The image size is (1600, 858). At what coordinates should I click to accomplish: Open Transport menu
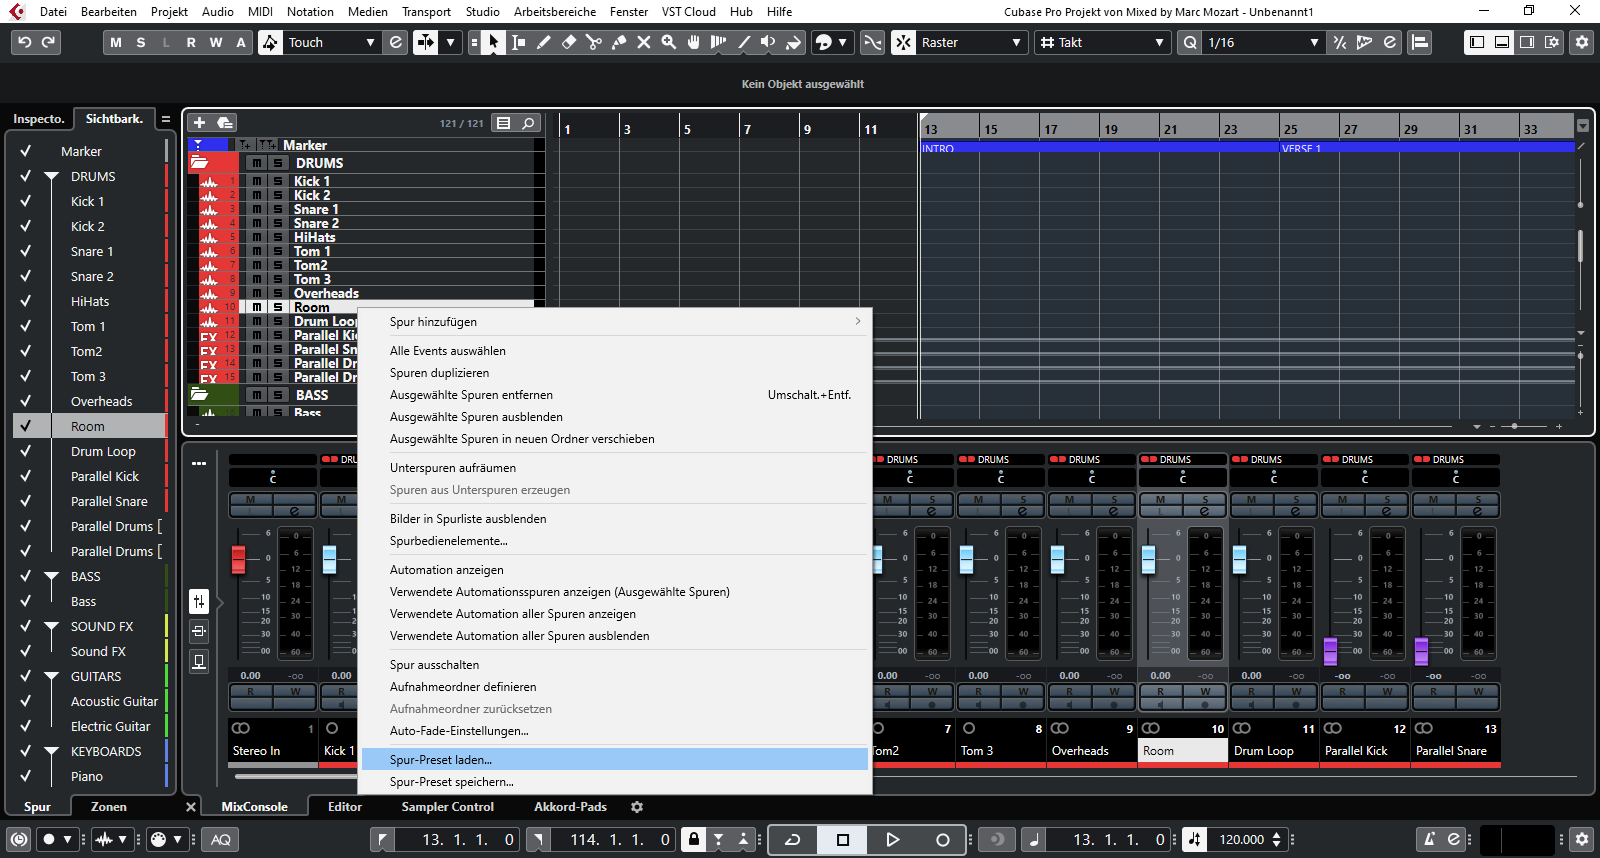pyautogui.click(x=426, y=12)
